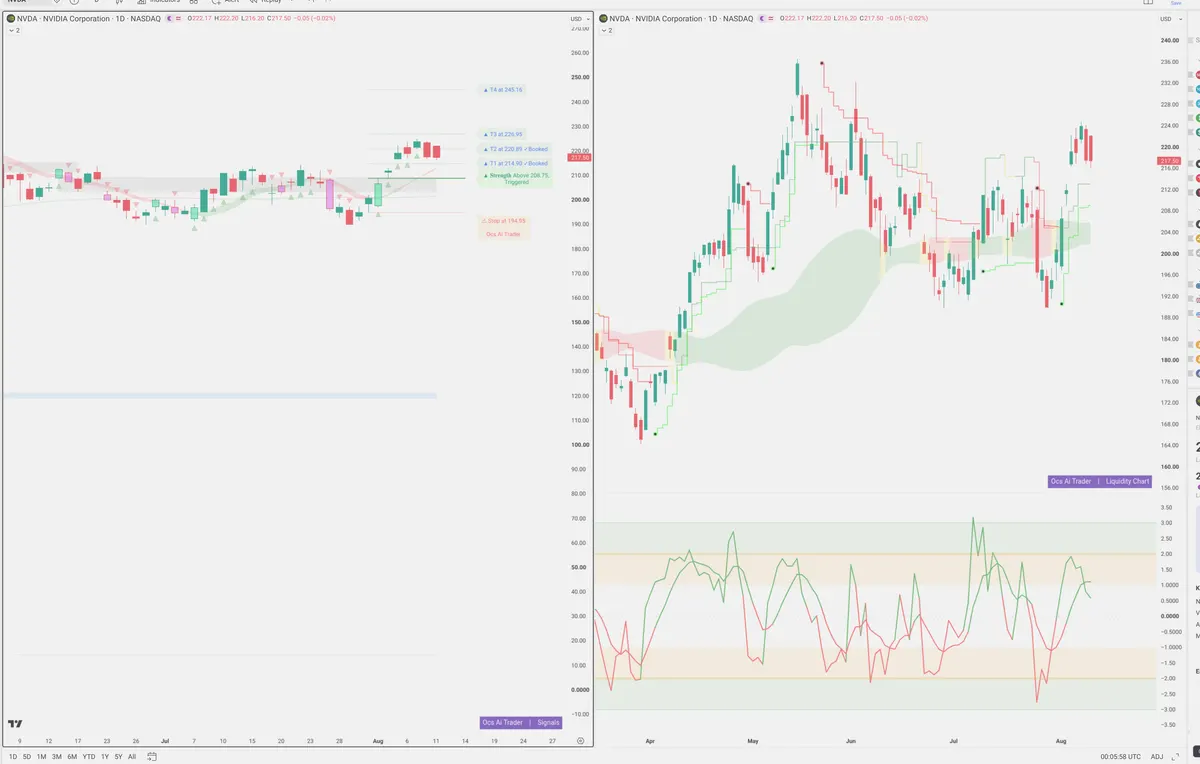Select the YTD time range button
Viewport: 1200px width, 764px height.
(89, 757)
